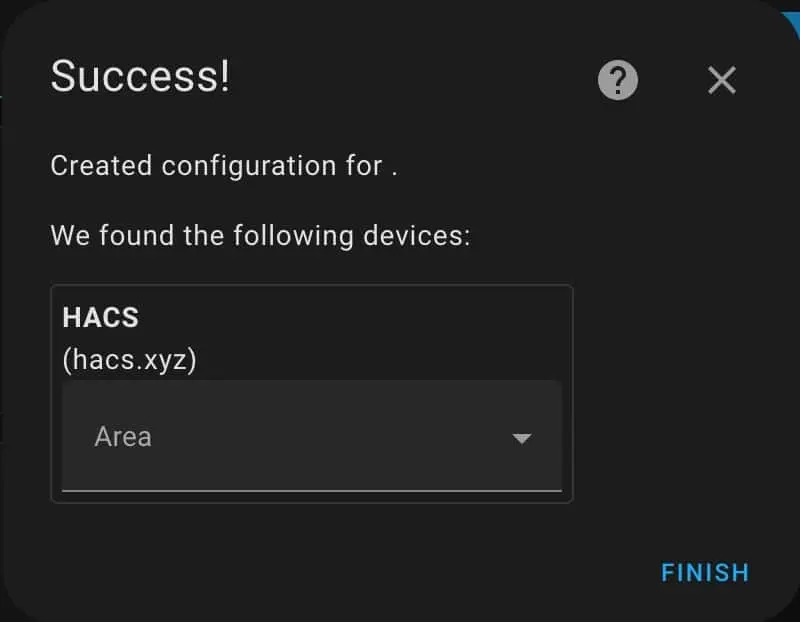
Task: Expand the Area dropdown arrow
Action: point(521,438)
